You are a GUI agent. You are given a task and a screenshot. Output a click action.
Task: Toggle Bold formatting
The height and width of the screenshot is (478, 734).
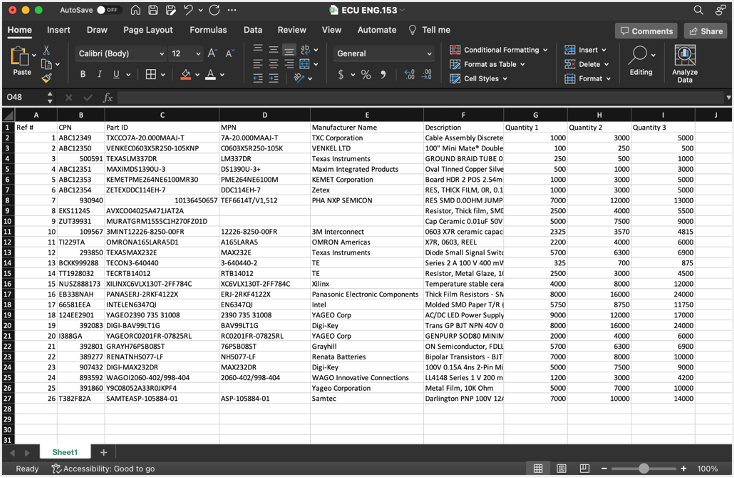click(x=83, y=74)
